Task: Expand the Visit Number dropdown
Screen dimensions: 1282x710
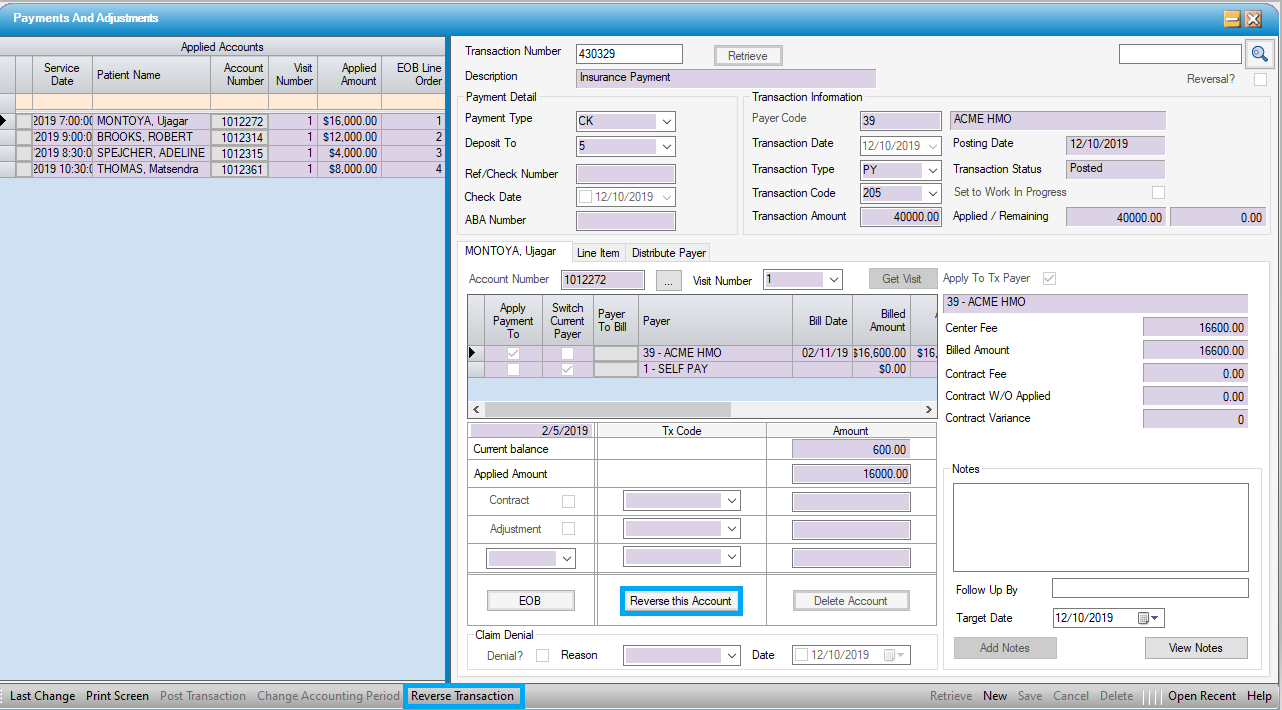Action: pyautogui.click(x=833, y=280)
